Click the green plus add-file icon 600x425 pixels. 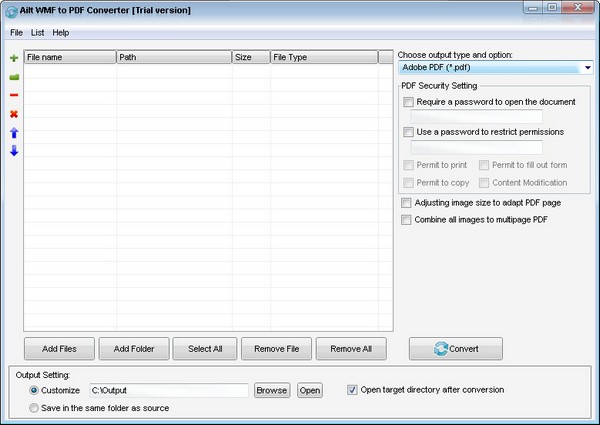[14, 58]
